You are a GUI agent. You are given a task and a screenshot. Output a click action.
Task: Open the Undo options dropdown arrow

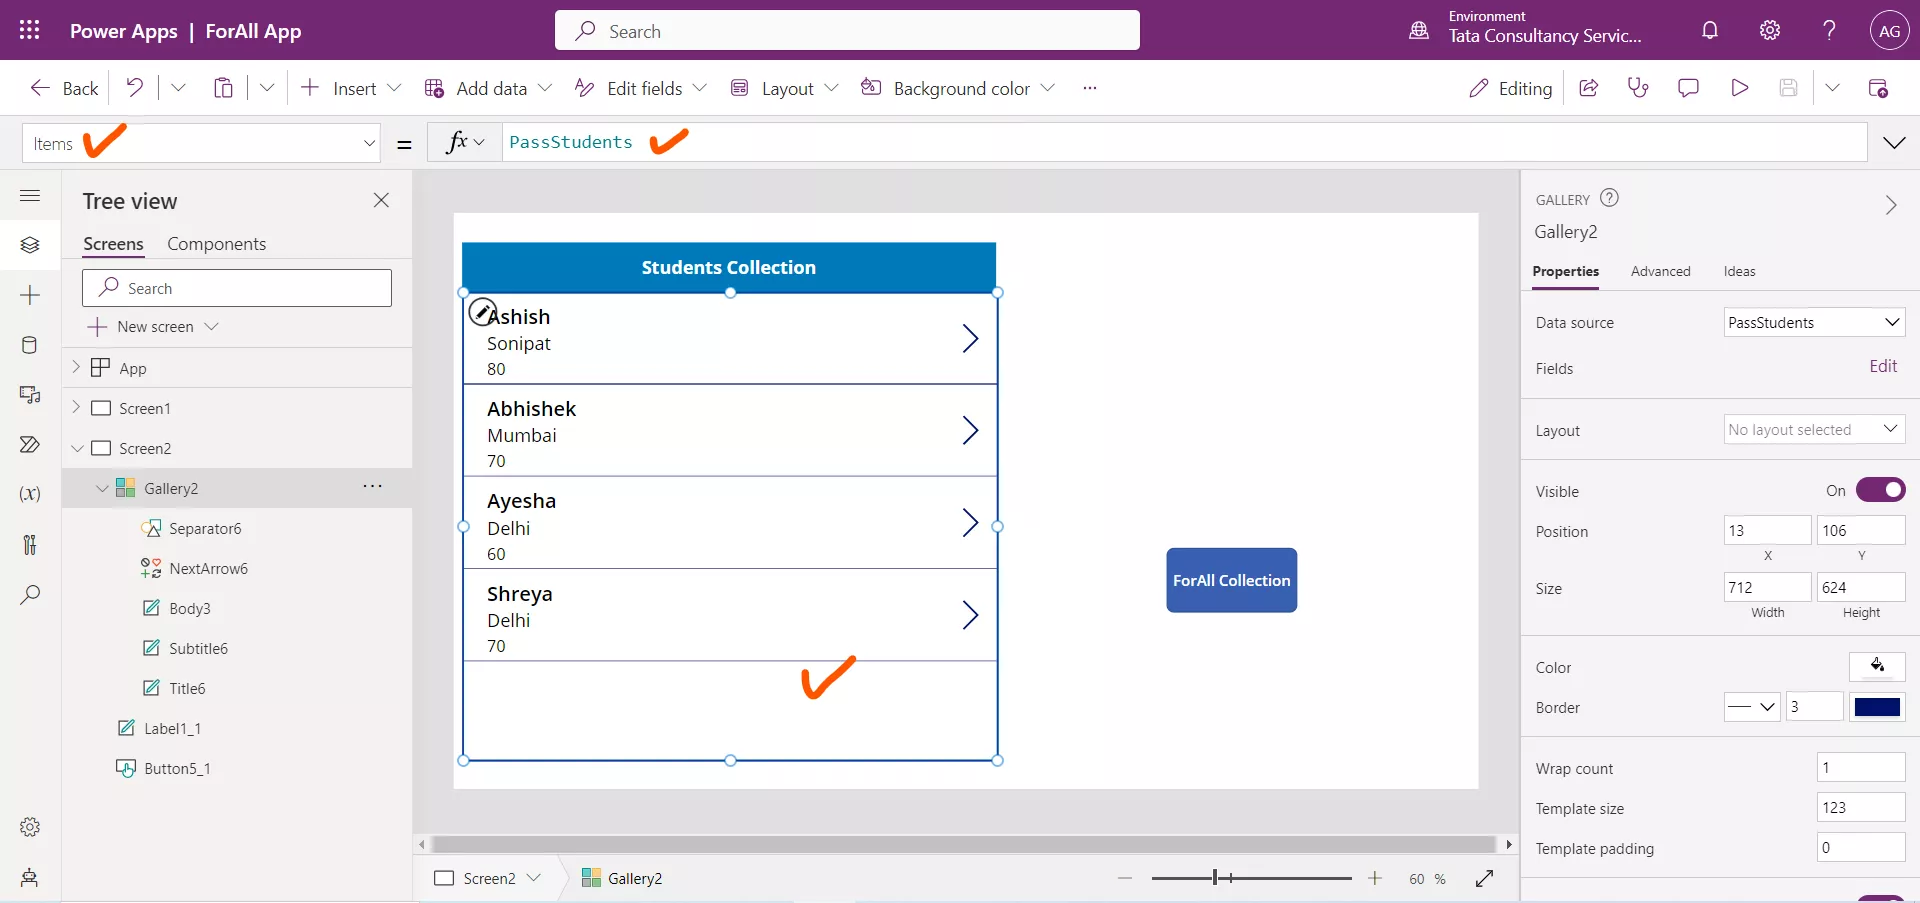click(178, 88)
